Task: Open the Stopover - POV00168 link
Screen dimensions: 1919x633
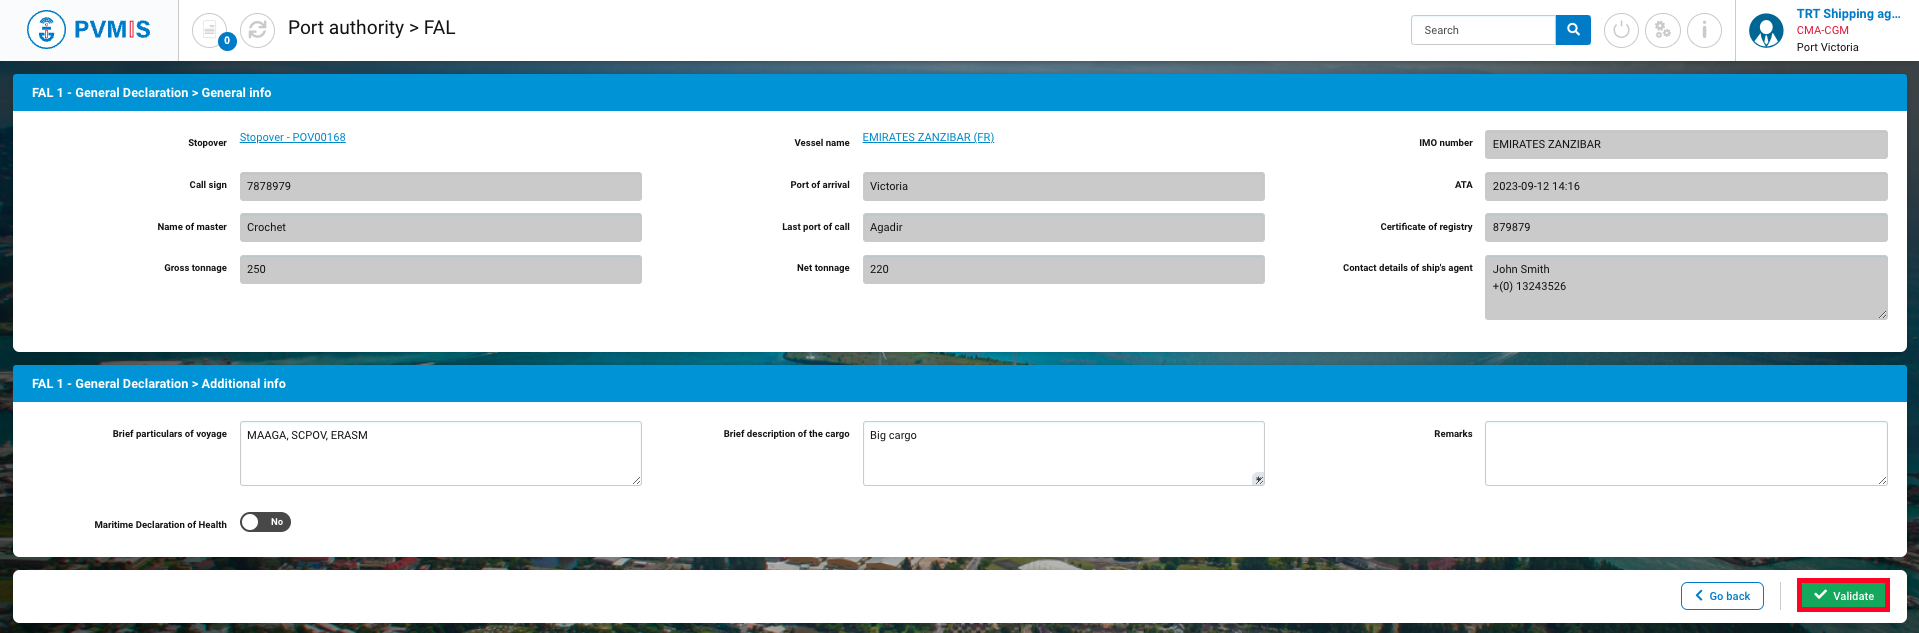Action: click(292, 138)
